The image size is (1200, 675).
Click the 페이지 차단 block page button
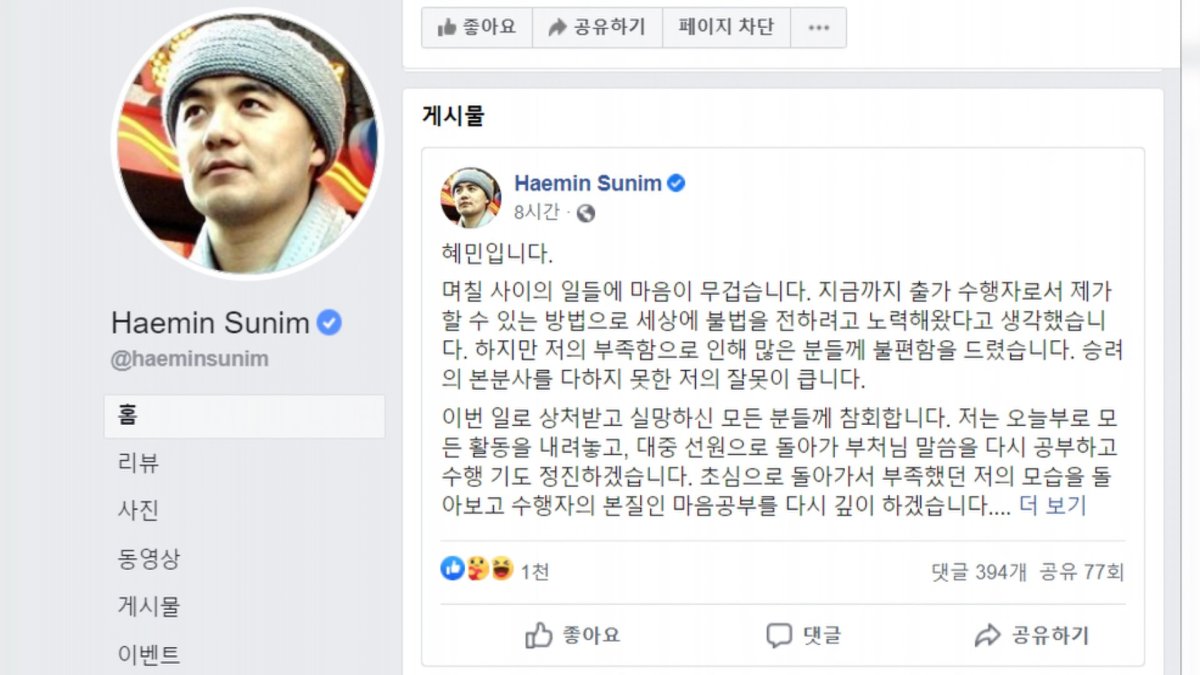(x=726, y=28)
